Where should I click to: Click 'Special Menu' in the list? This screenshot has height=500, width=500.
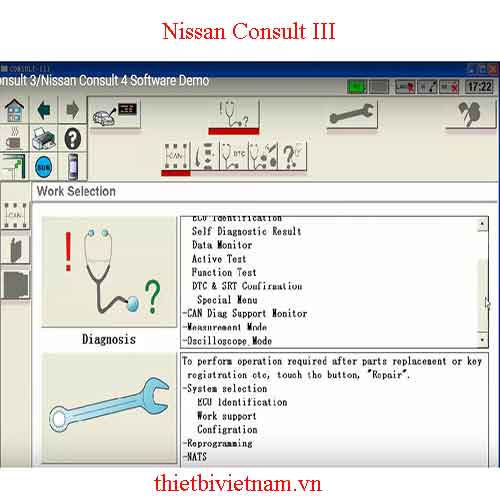tap(227, 300)
